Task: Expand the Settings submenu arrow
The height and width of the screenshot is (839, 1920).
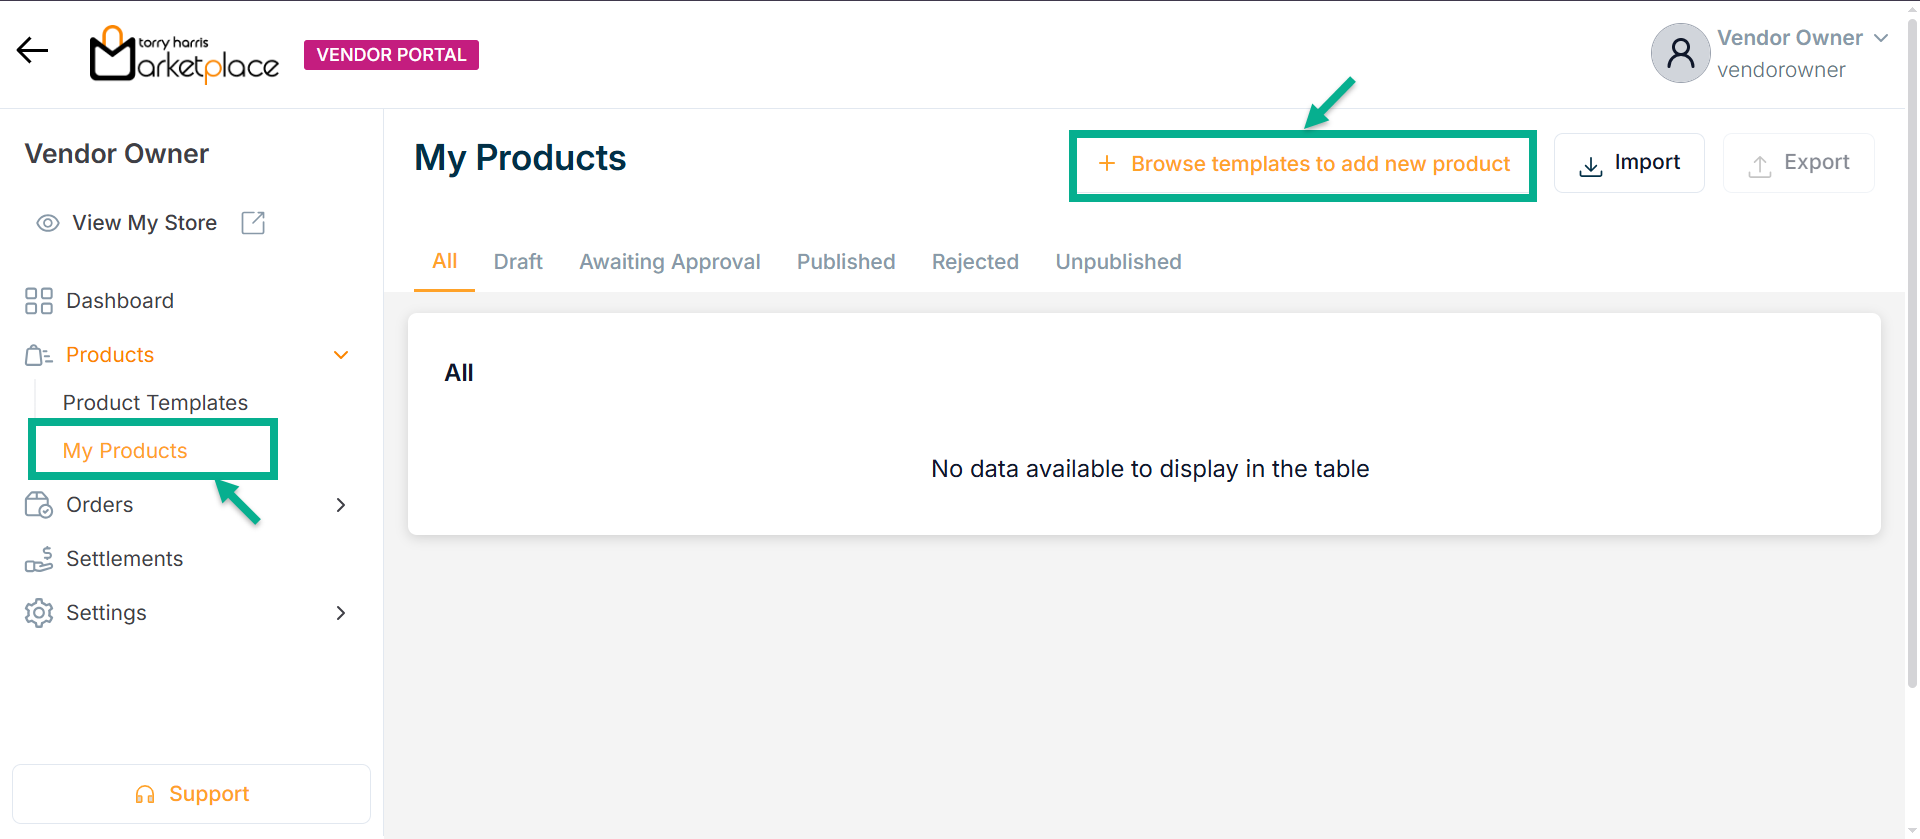Action: tap(341, 613)
